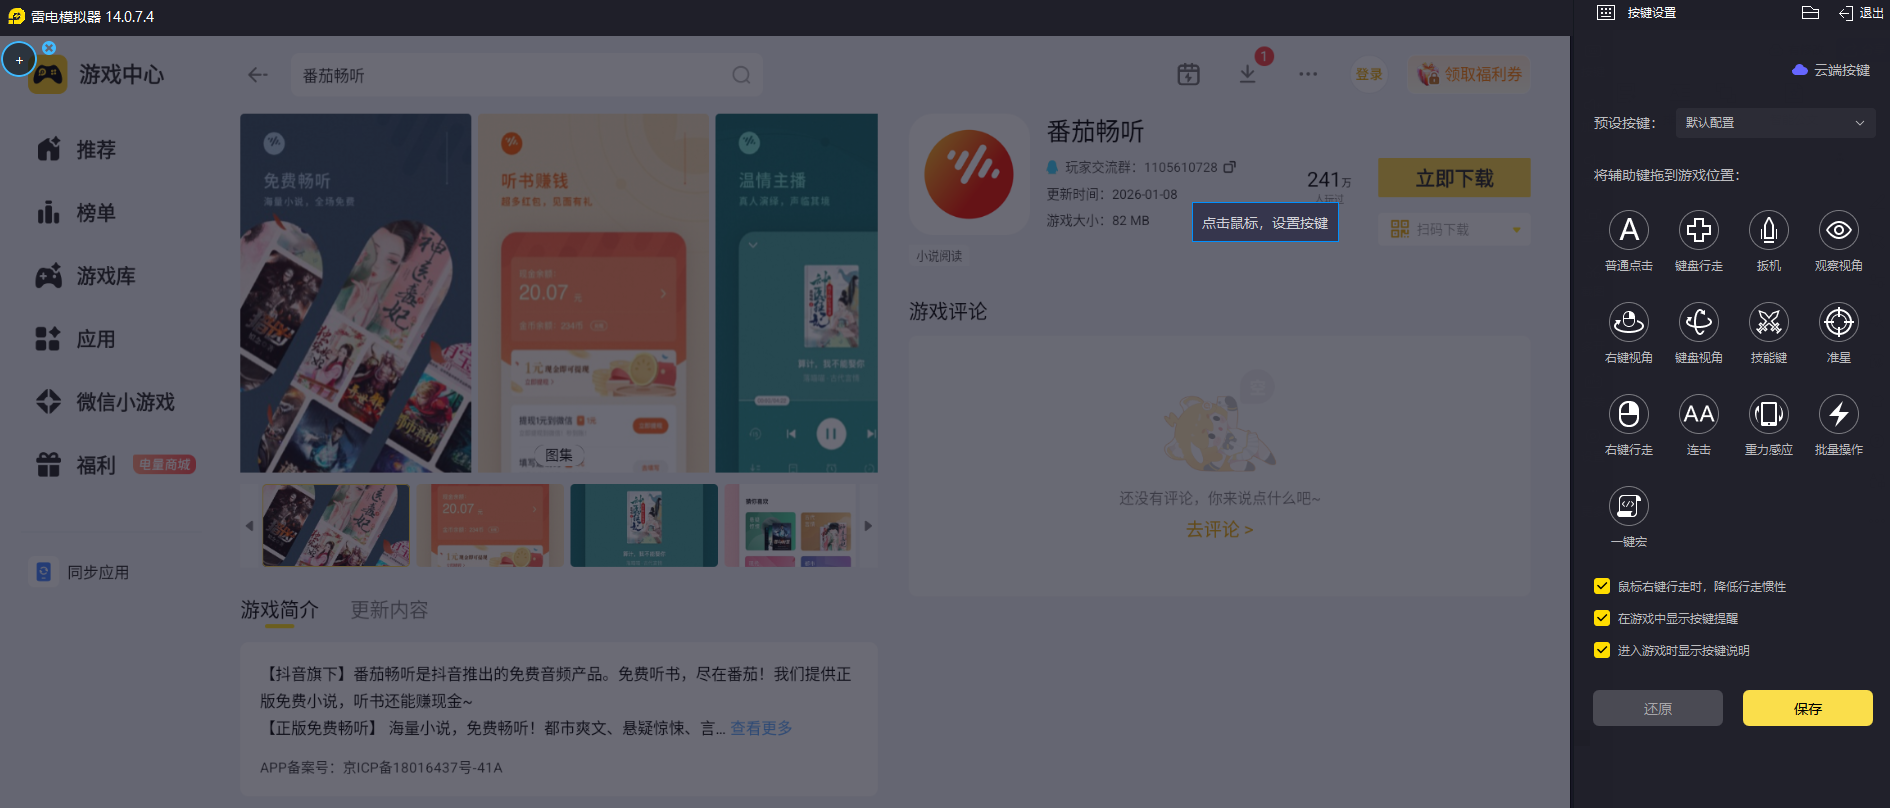Open the 免费畅听 large screenshot
Viewport: 1890px width, 808px height.
point(355,293)
